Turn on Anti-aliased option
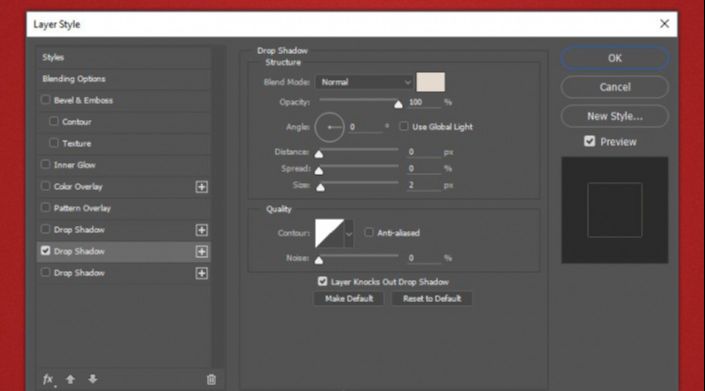This screenshot has width=705, height=391. (x=369, y=232)
